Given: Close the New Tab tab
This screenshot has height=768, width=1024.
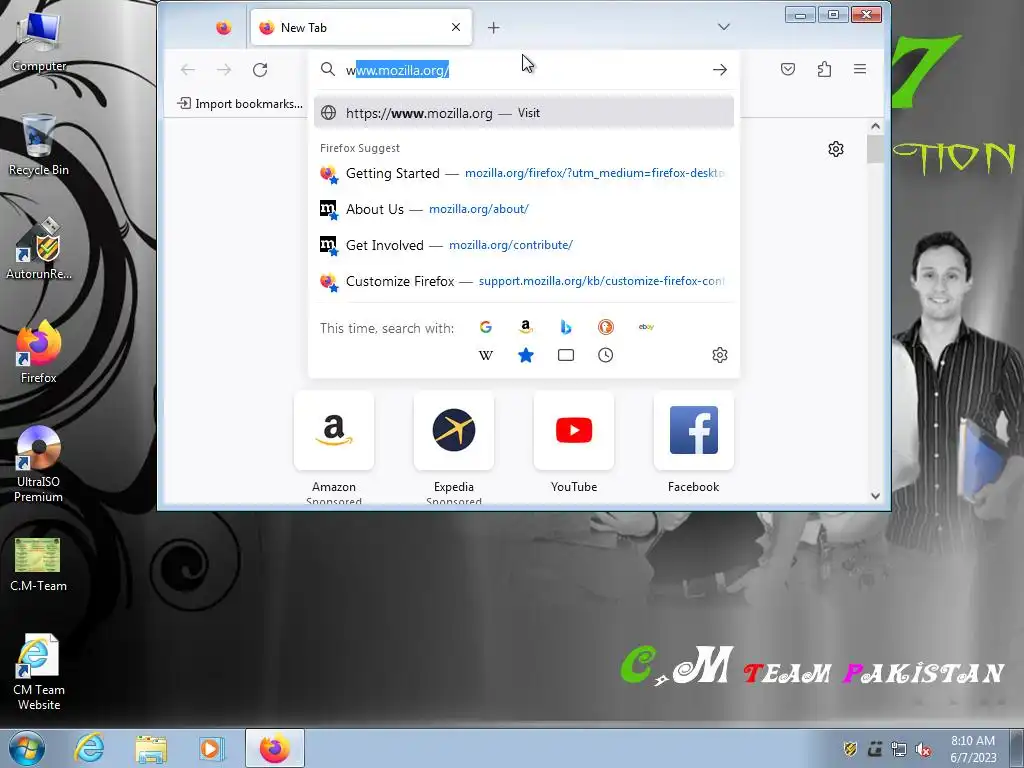Looking at the screenshot, I should click(x=456, y=27).
